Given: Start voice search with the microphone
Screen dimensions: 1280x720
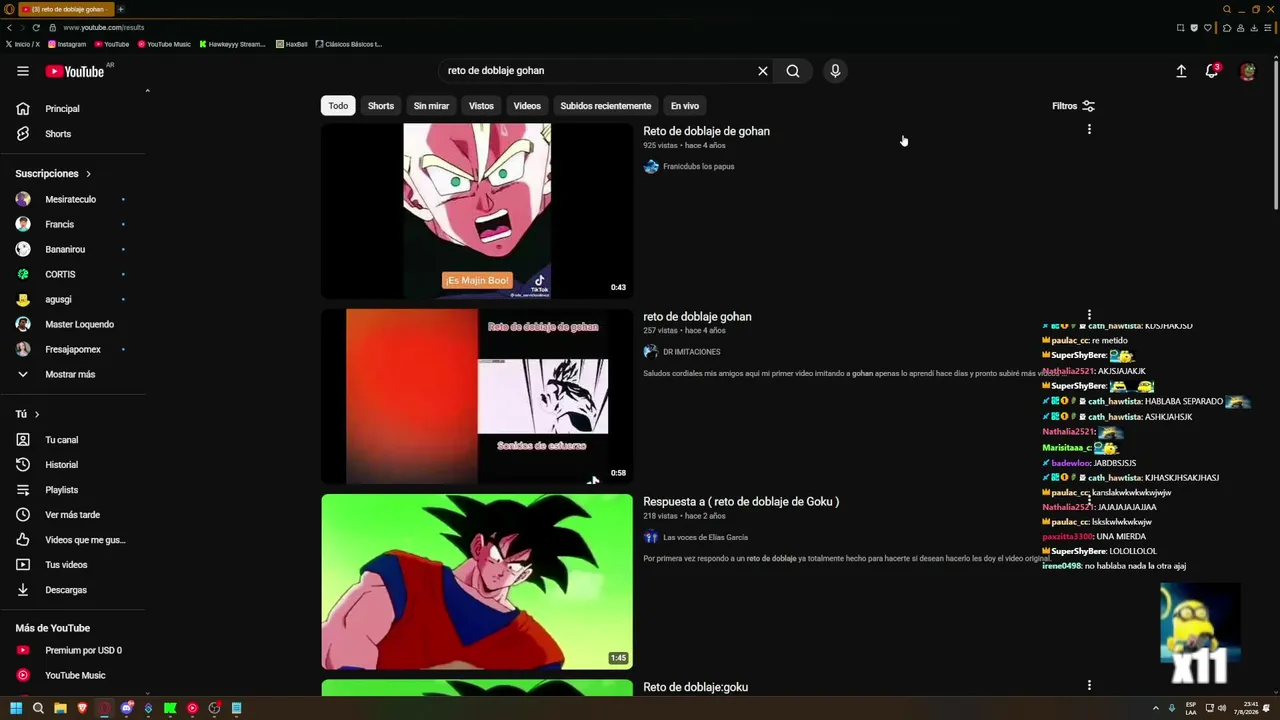Looking at the screenshot, I should 835,71.
